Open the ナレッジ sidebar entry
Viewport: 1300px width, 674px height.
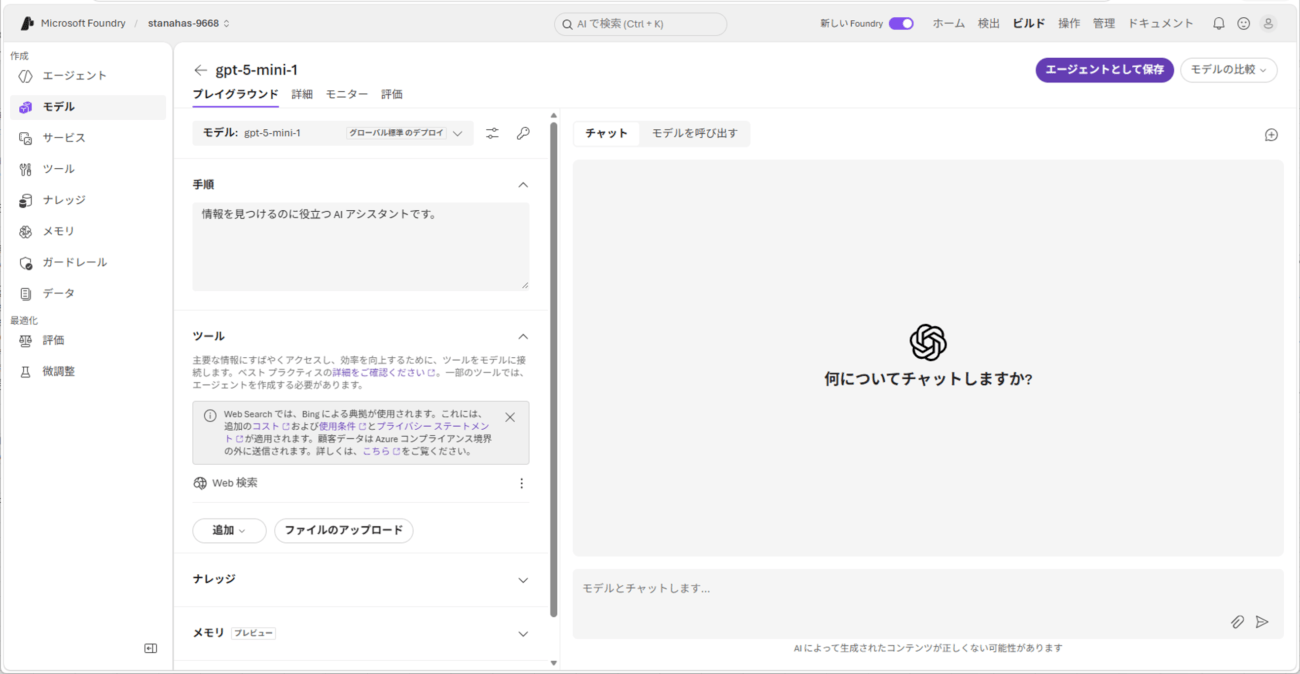pos(88,200)
